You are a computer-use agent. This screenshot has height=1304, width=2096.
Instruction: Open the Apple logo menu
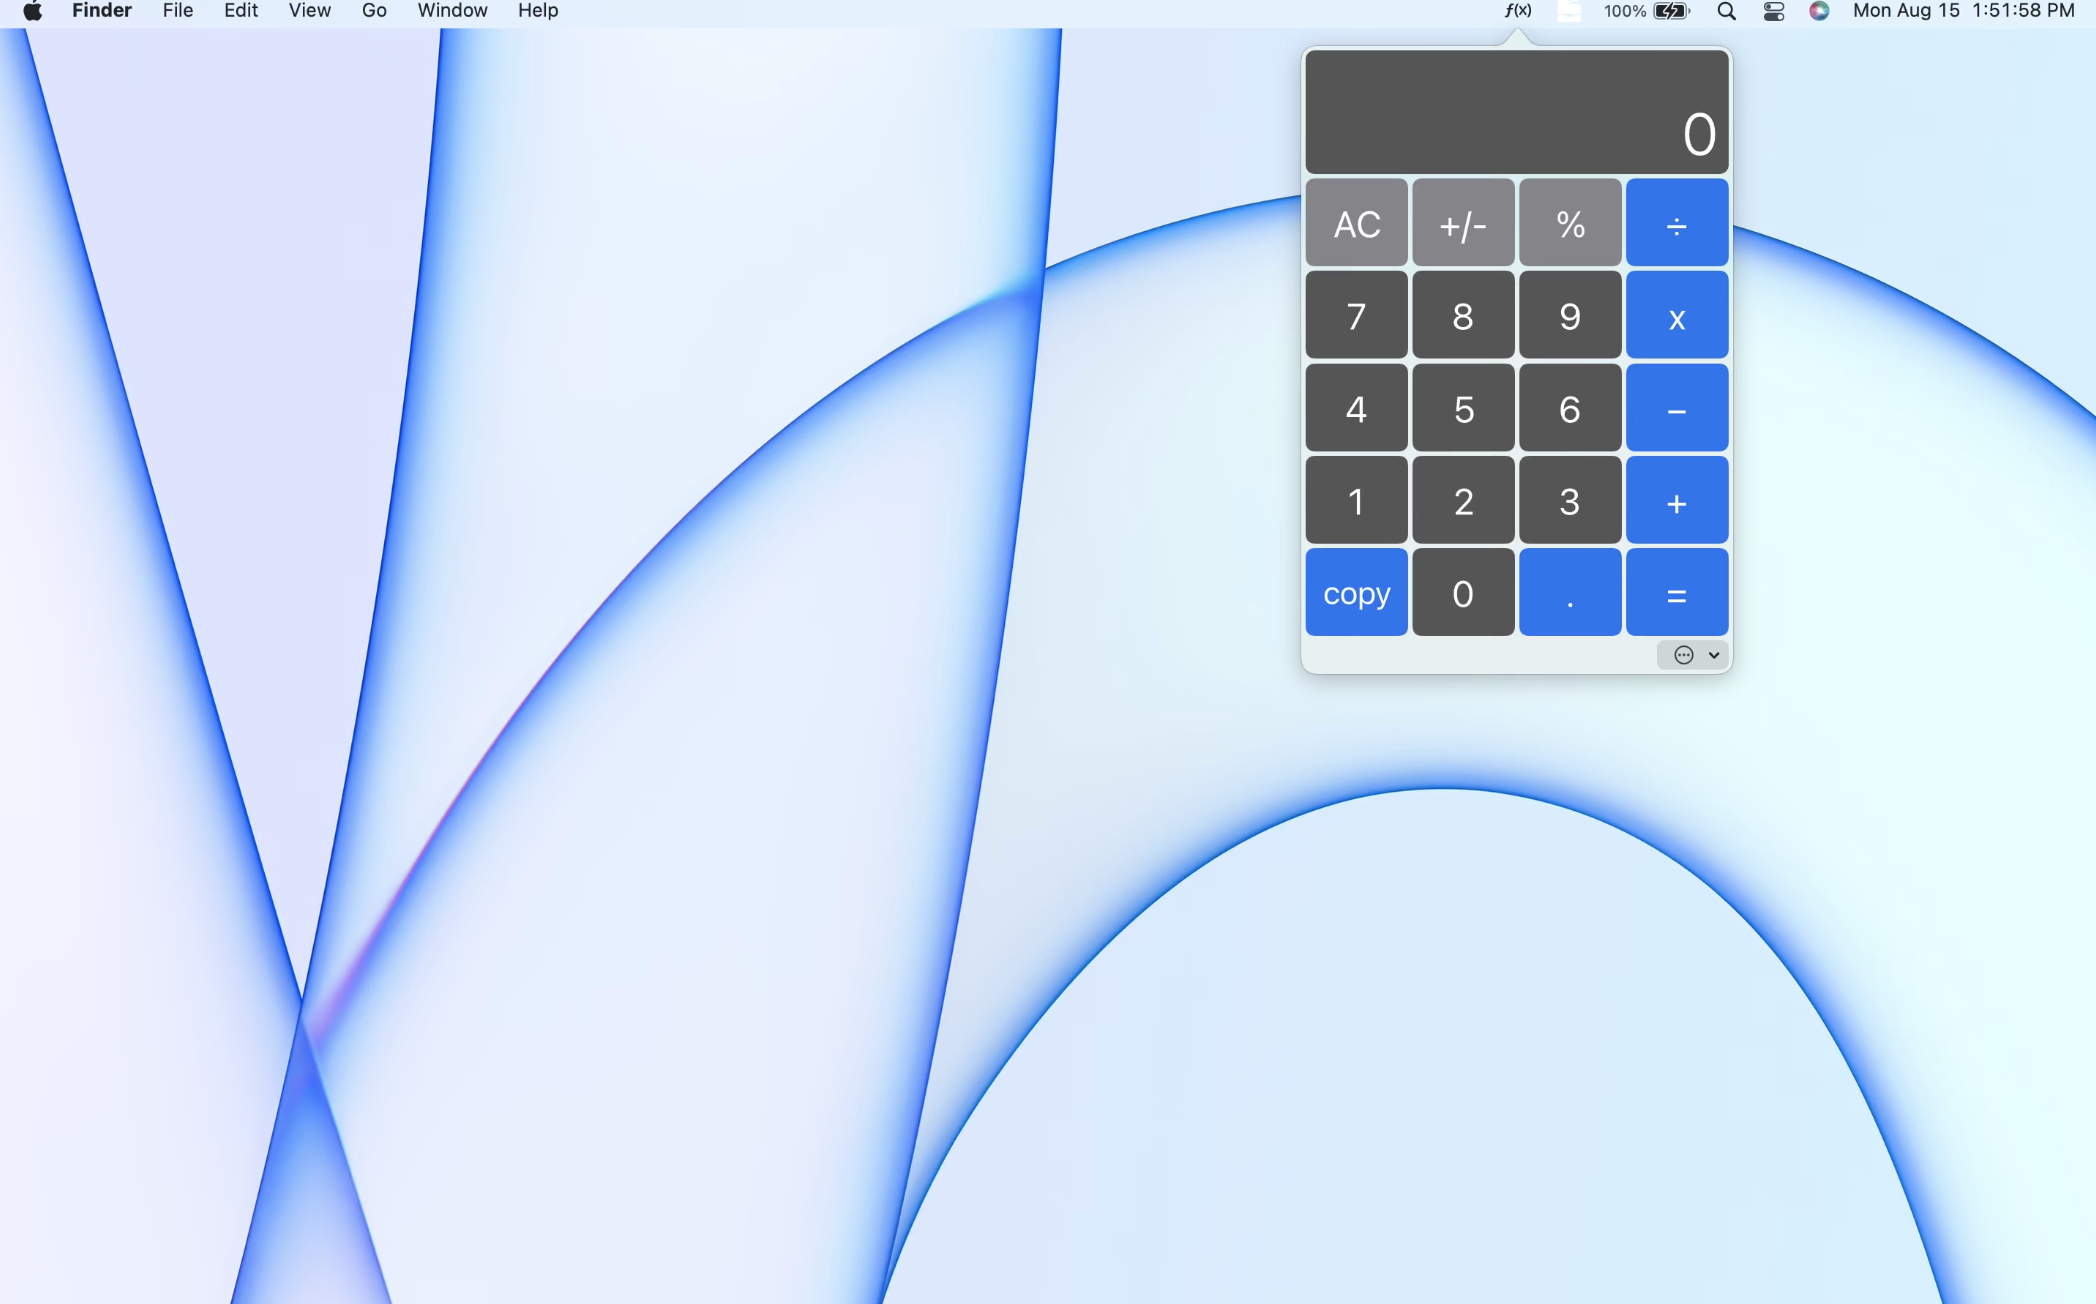pos(32,11)
